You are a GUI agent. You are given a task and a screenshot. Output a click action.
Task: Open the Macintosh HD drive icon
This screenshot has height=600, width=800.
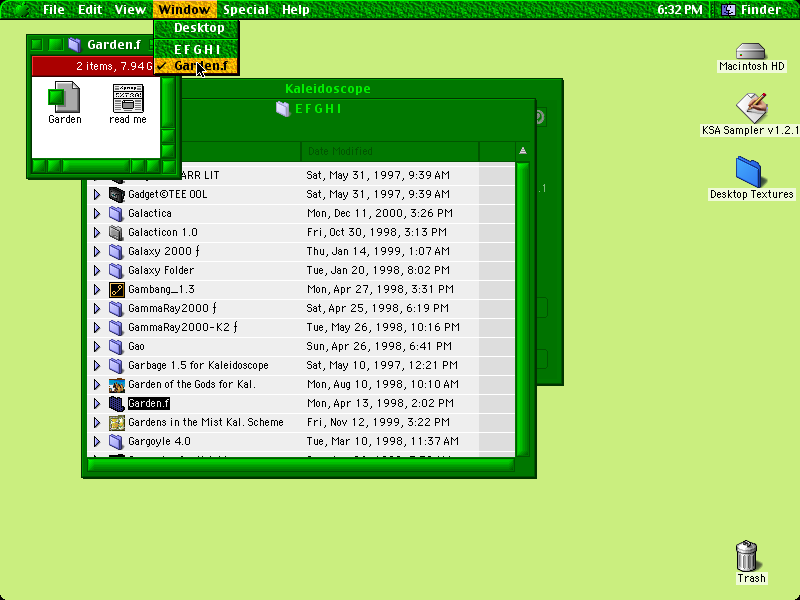pos(751,52)
